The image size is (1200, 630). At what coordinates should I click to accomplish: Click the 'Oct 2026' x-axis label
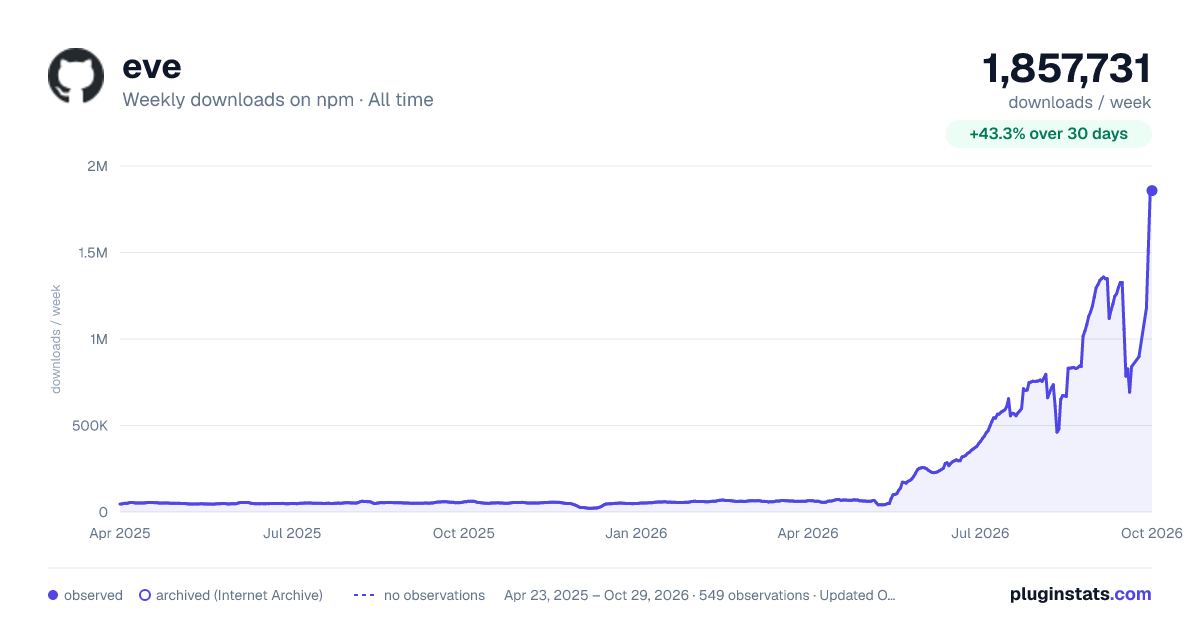(x=1151, y=533)
